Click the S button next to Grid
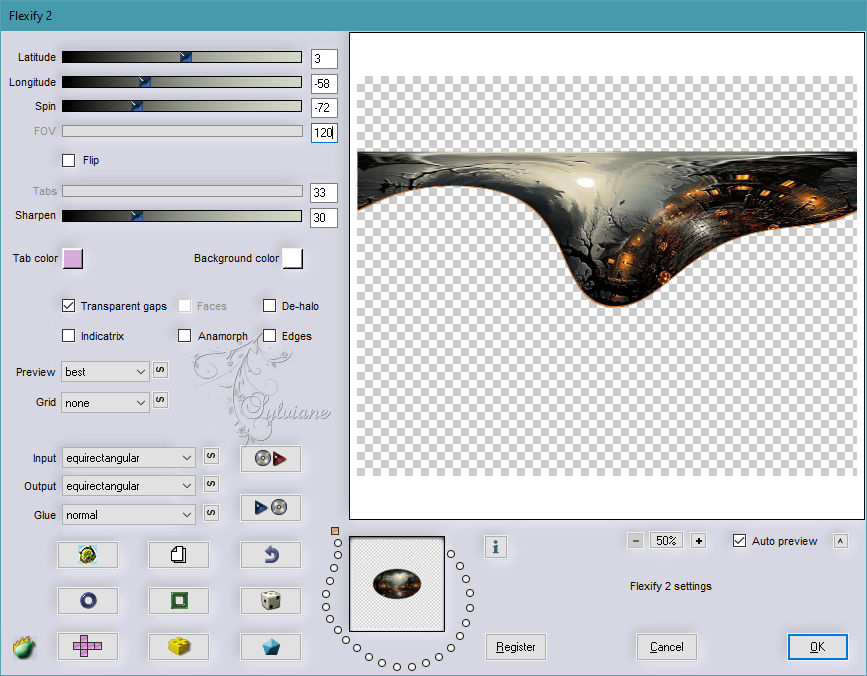The width and height of the screenshot is (867, 676). click(x=160, y=400)
